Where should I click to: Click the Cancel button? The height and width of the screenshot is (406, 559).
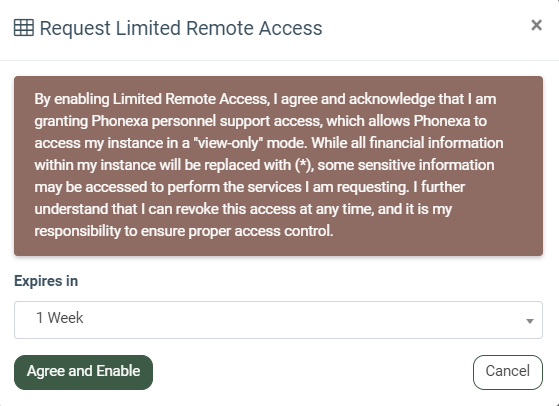point(508,372)
